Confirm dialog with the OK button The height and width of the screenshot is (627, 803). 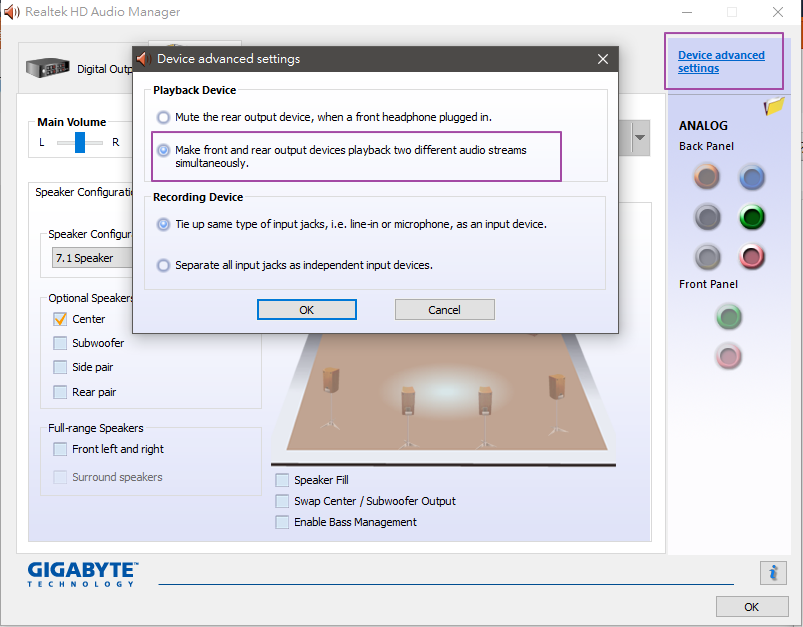click(306, 309)
